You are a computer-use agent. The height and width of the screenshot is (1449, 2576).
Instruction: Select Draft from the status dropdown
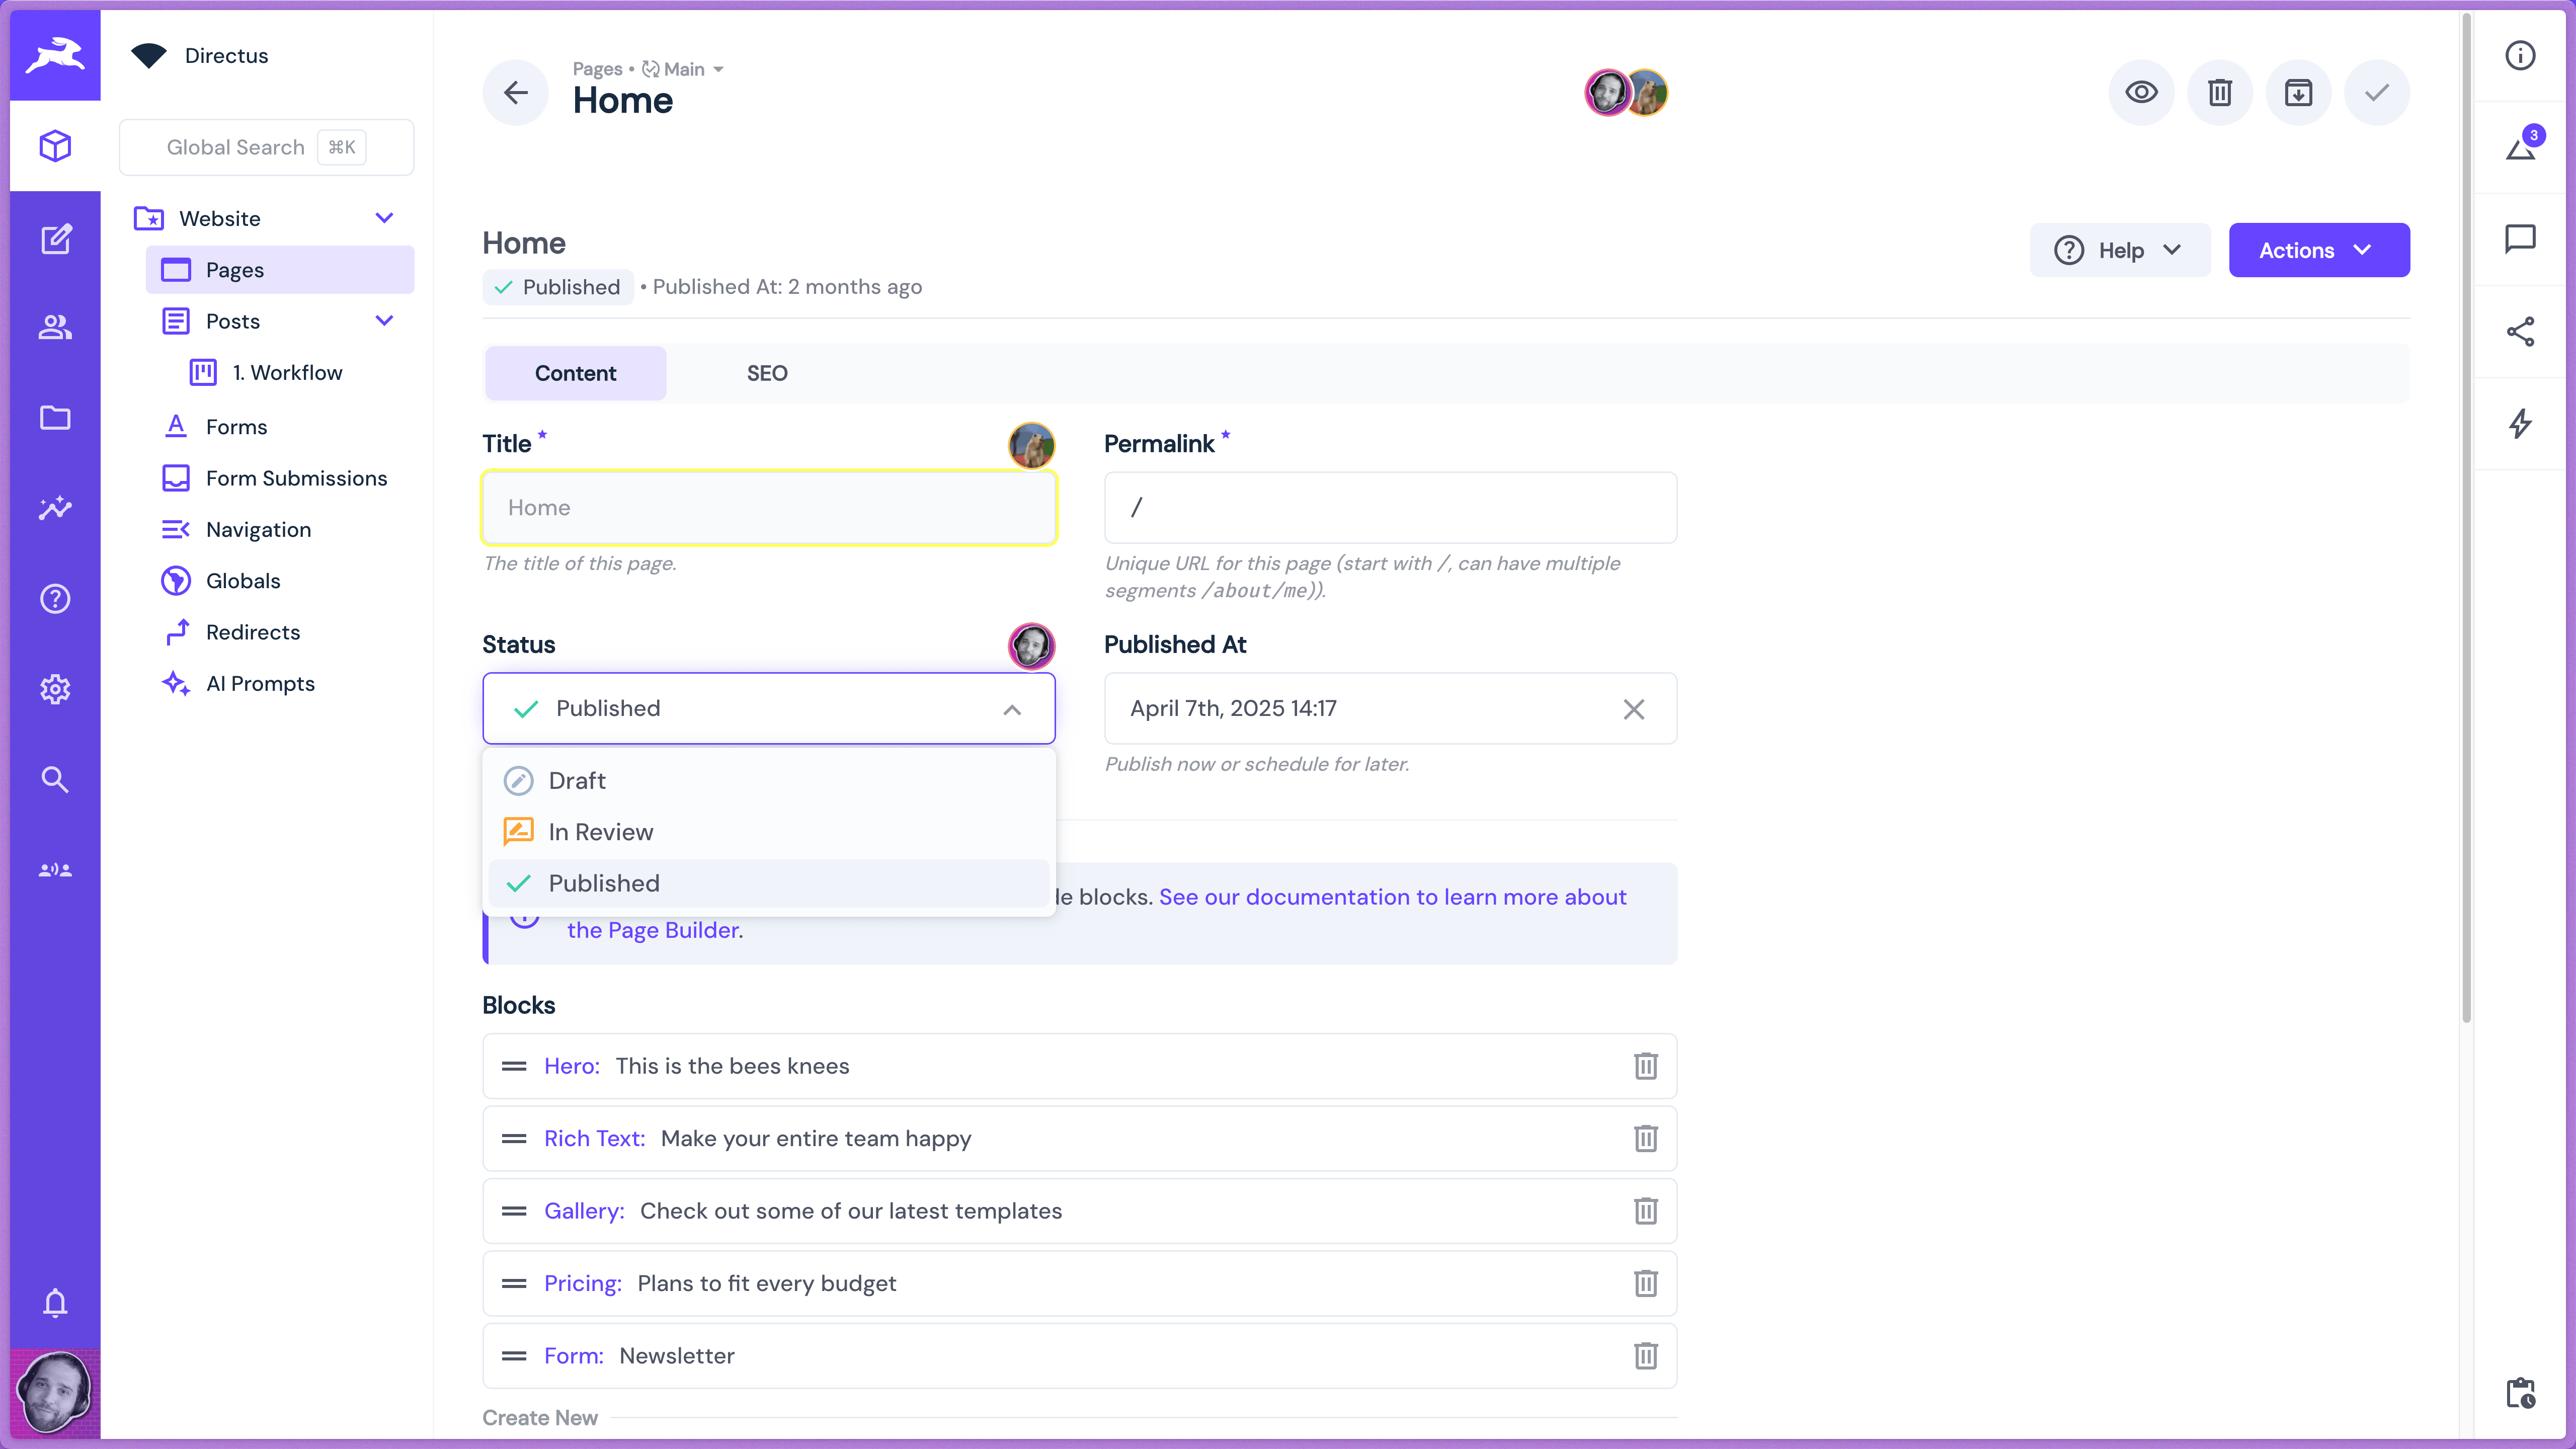[577, 780]
